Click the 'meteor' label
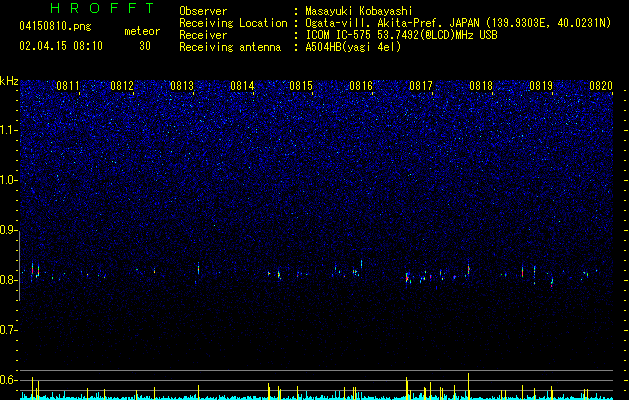Viewport: 629px width, 400px height. (142, 31)
